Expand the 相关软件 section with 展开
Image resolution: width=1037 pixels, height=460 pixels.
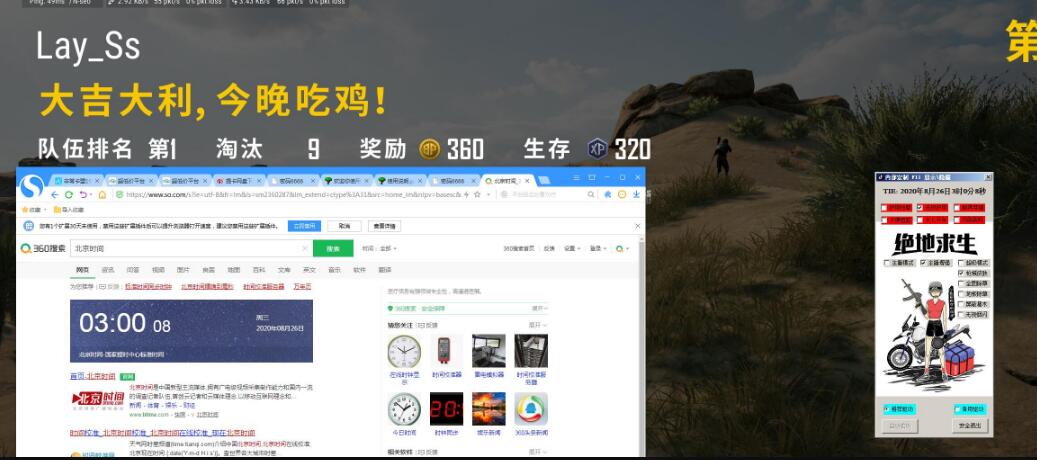(x=537, y=452)
